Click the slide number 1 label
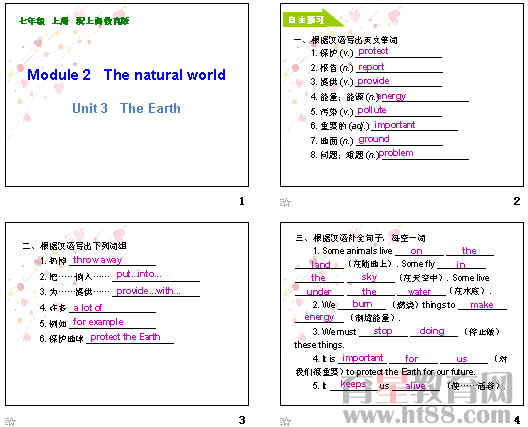The width and height of the screenshot is (528, 427). point(242,201)
